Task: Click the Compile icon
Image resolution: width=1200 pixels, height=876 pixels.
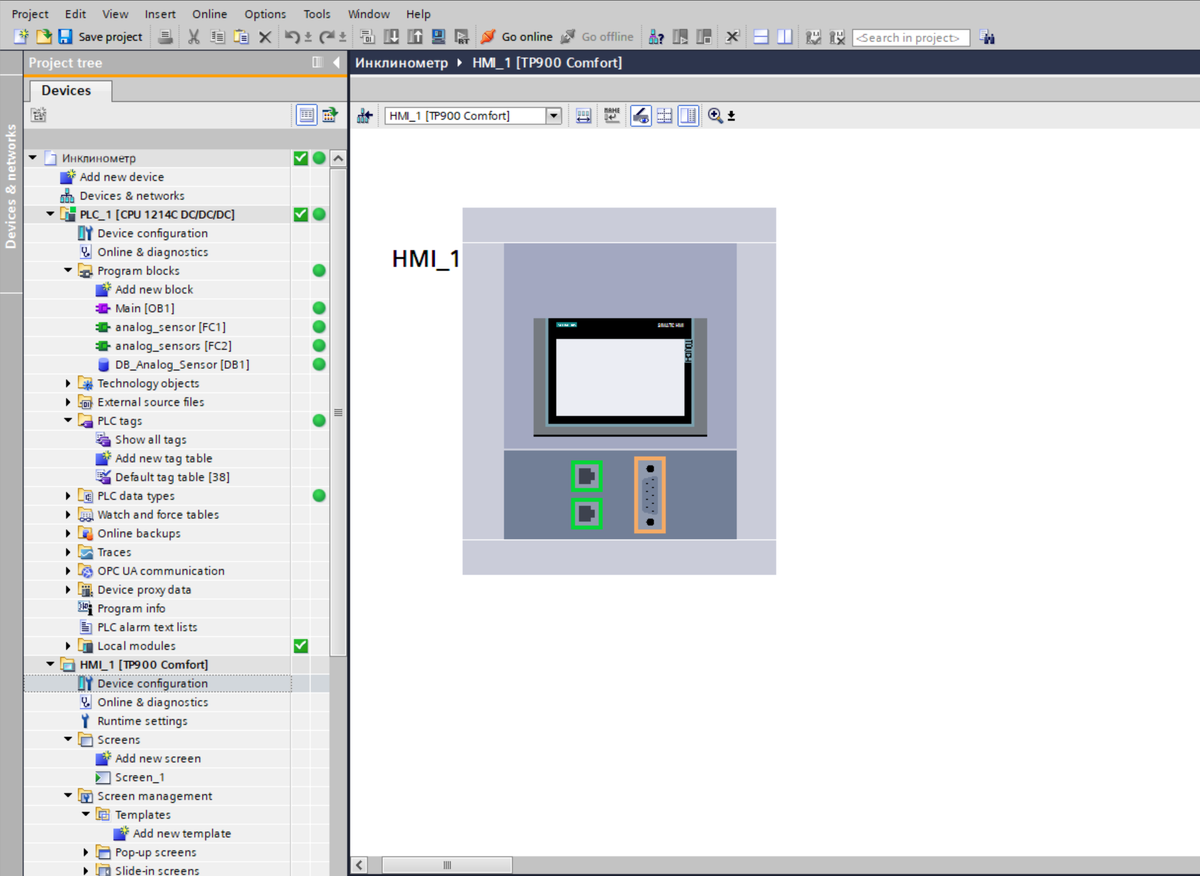Action: pyautogui.click(x=367, y=37)
